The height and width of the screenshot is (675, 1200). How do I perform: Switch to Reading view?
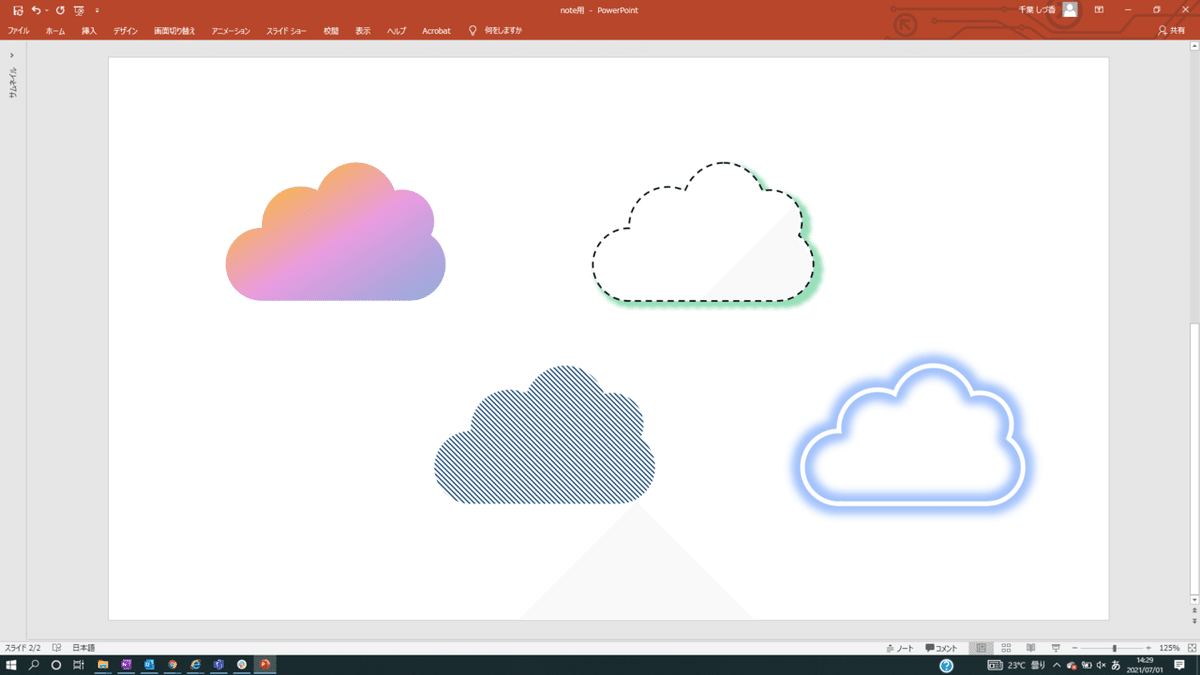pyautogui.click(x=1031, y=648)
